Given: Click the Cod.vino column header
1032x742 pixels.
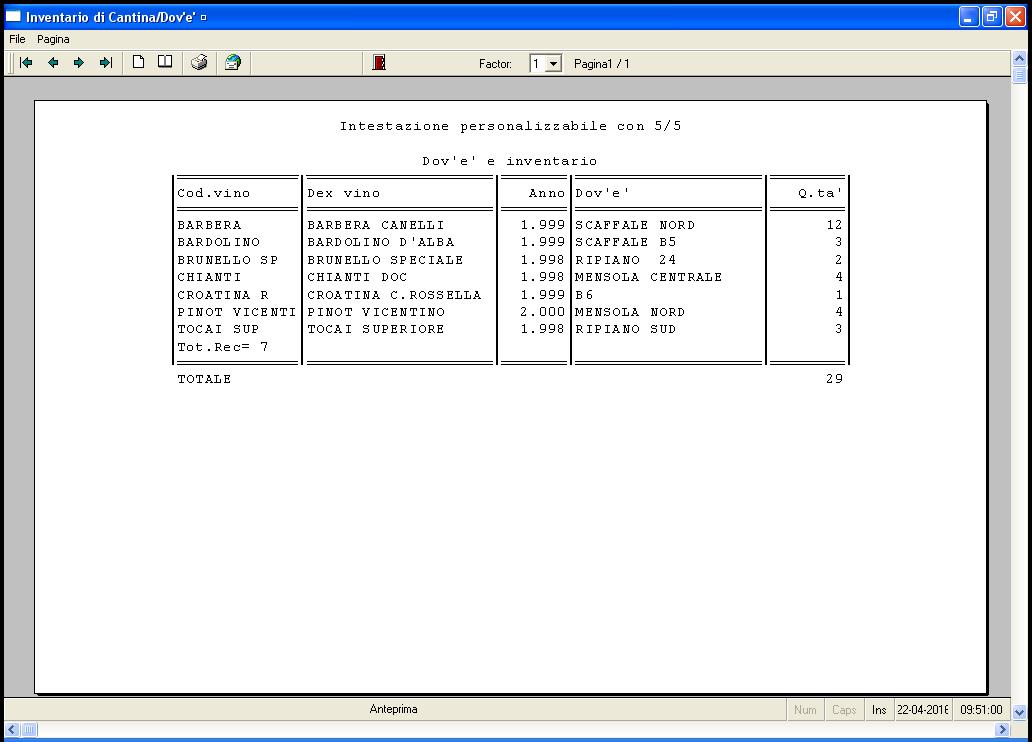Looking at the screenshot, I should click(x=214, y=193).
